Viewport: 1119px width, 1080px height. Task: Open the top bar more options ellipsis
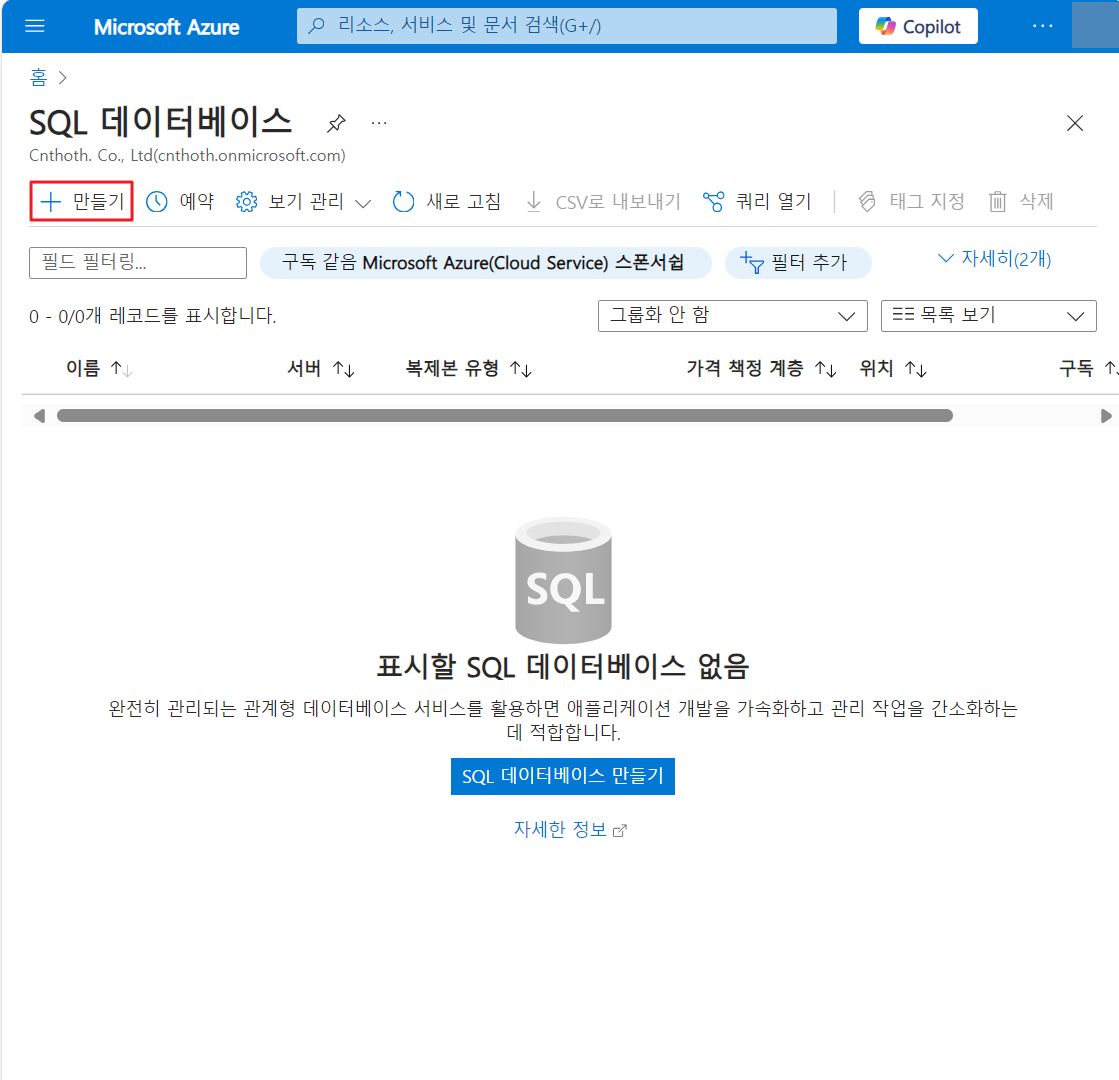click(1043, 26)
